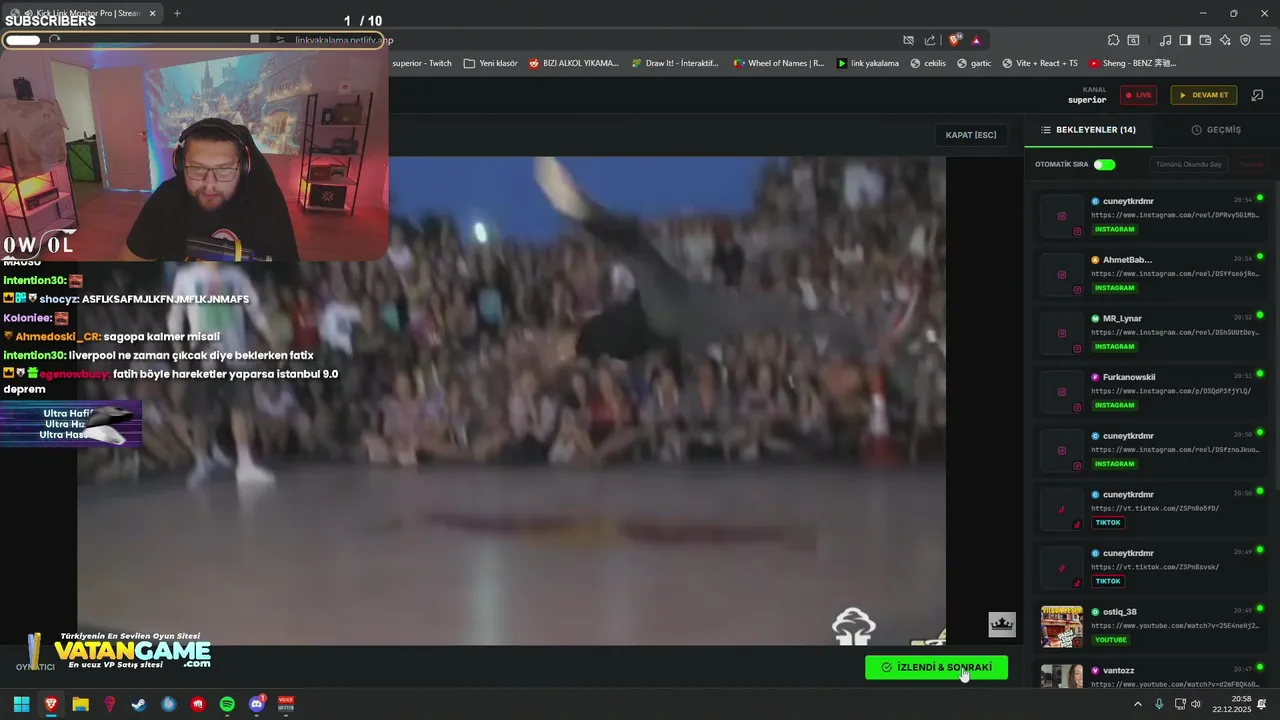The height and width of the screenshot is (720, 1280).
Task: Click the Brave Rewards triangle icon
Action: [x=976, y=40]
